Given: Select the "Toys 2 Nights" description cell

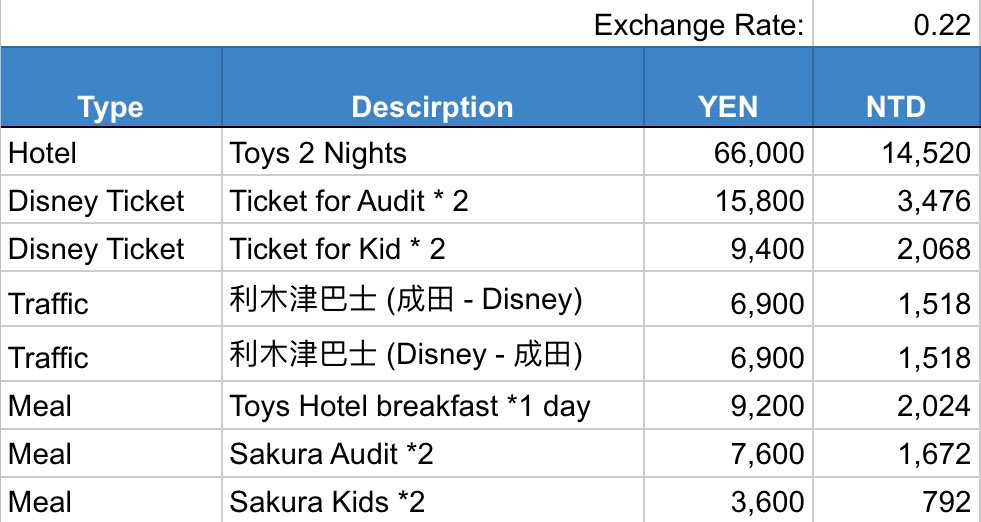Looking at the screenshot, I should (x=432, y=153).
